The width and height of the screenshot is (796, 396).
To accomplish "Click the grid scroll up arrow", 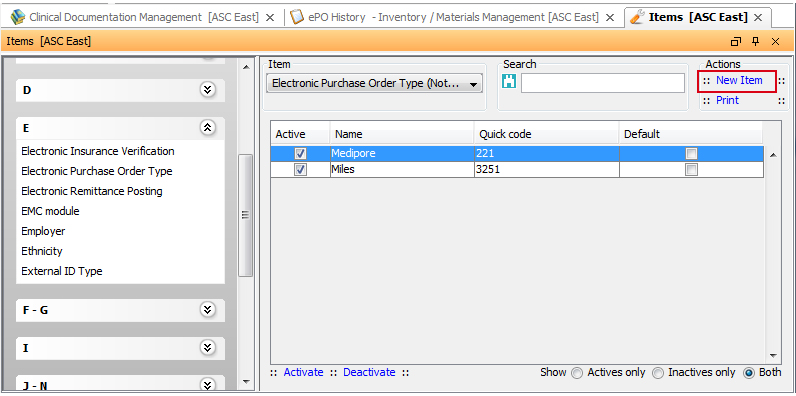I will (x=773, y=155).
